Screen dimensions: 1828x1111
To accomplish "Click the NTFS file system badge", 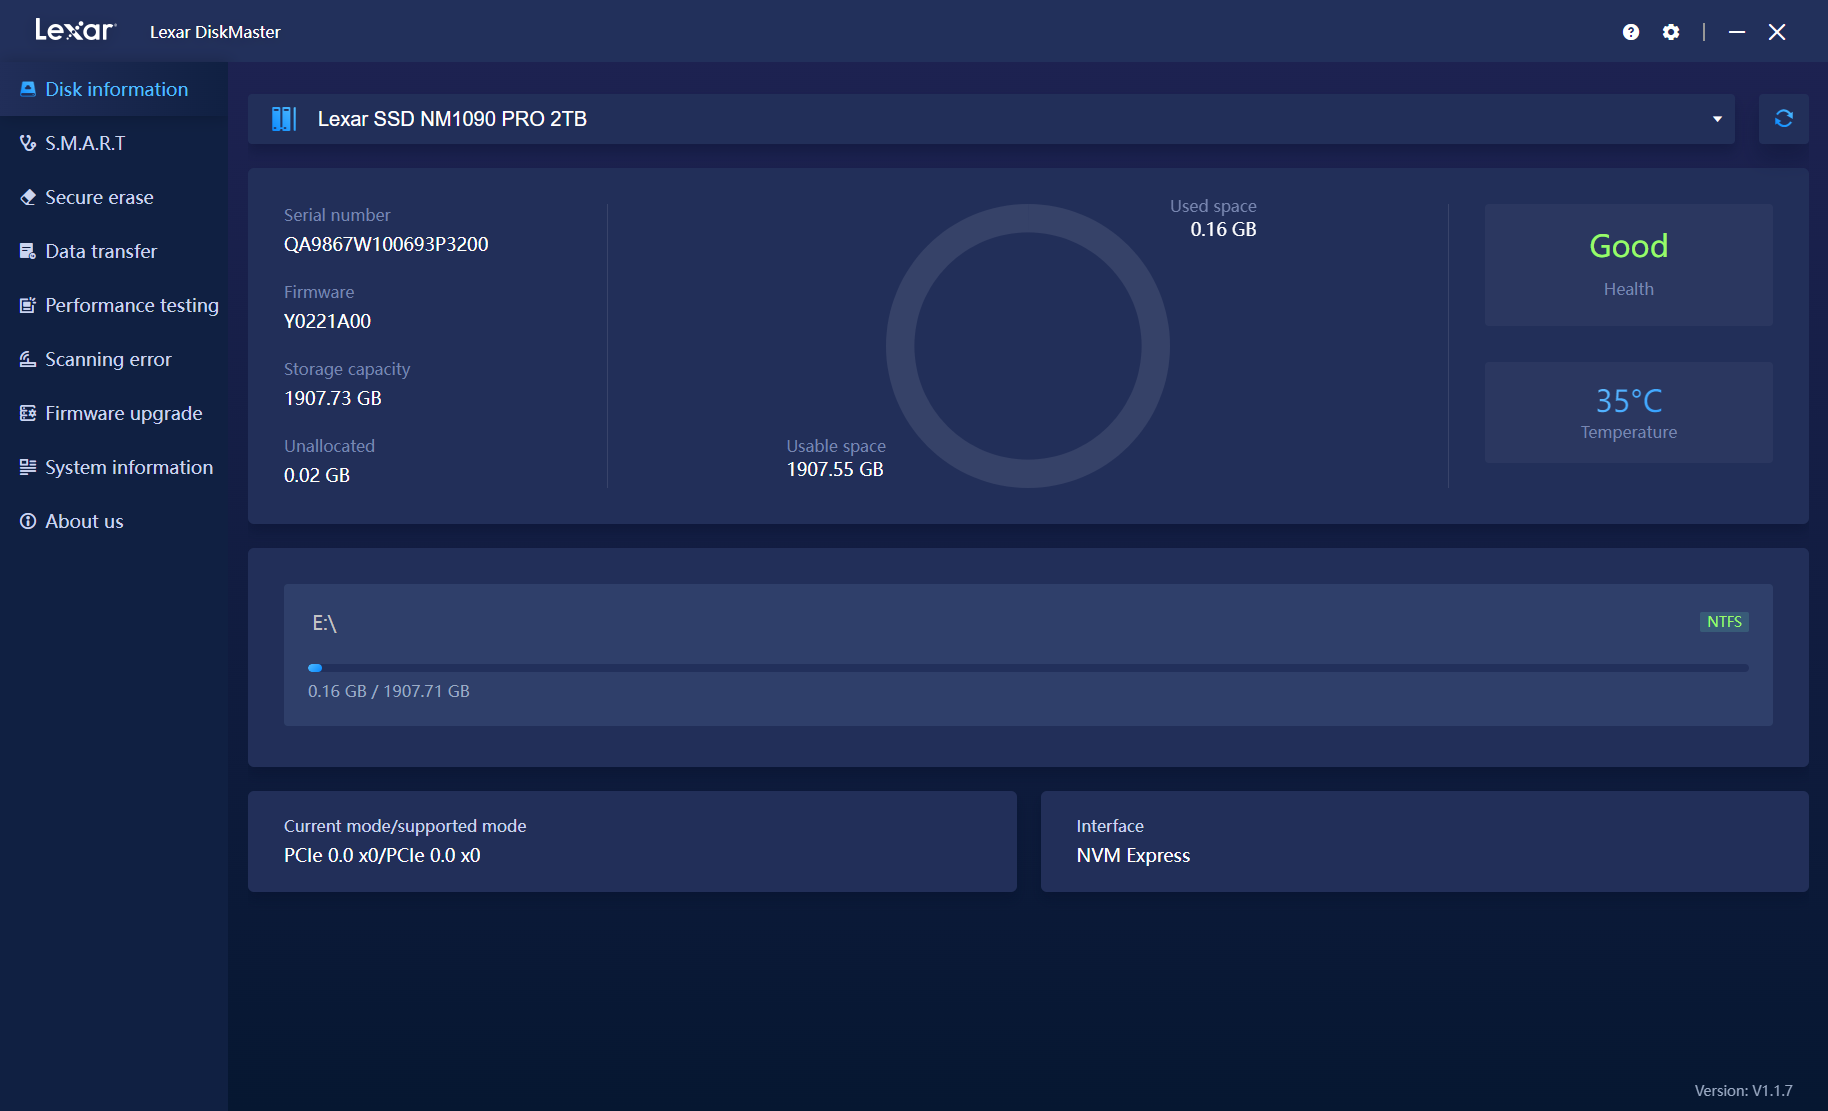I will coord(1724,622).
